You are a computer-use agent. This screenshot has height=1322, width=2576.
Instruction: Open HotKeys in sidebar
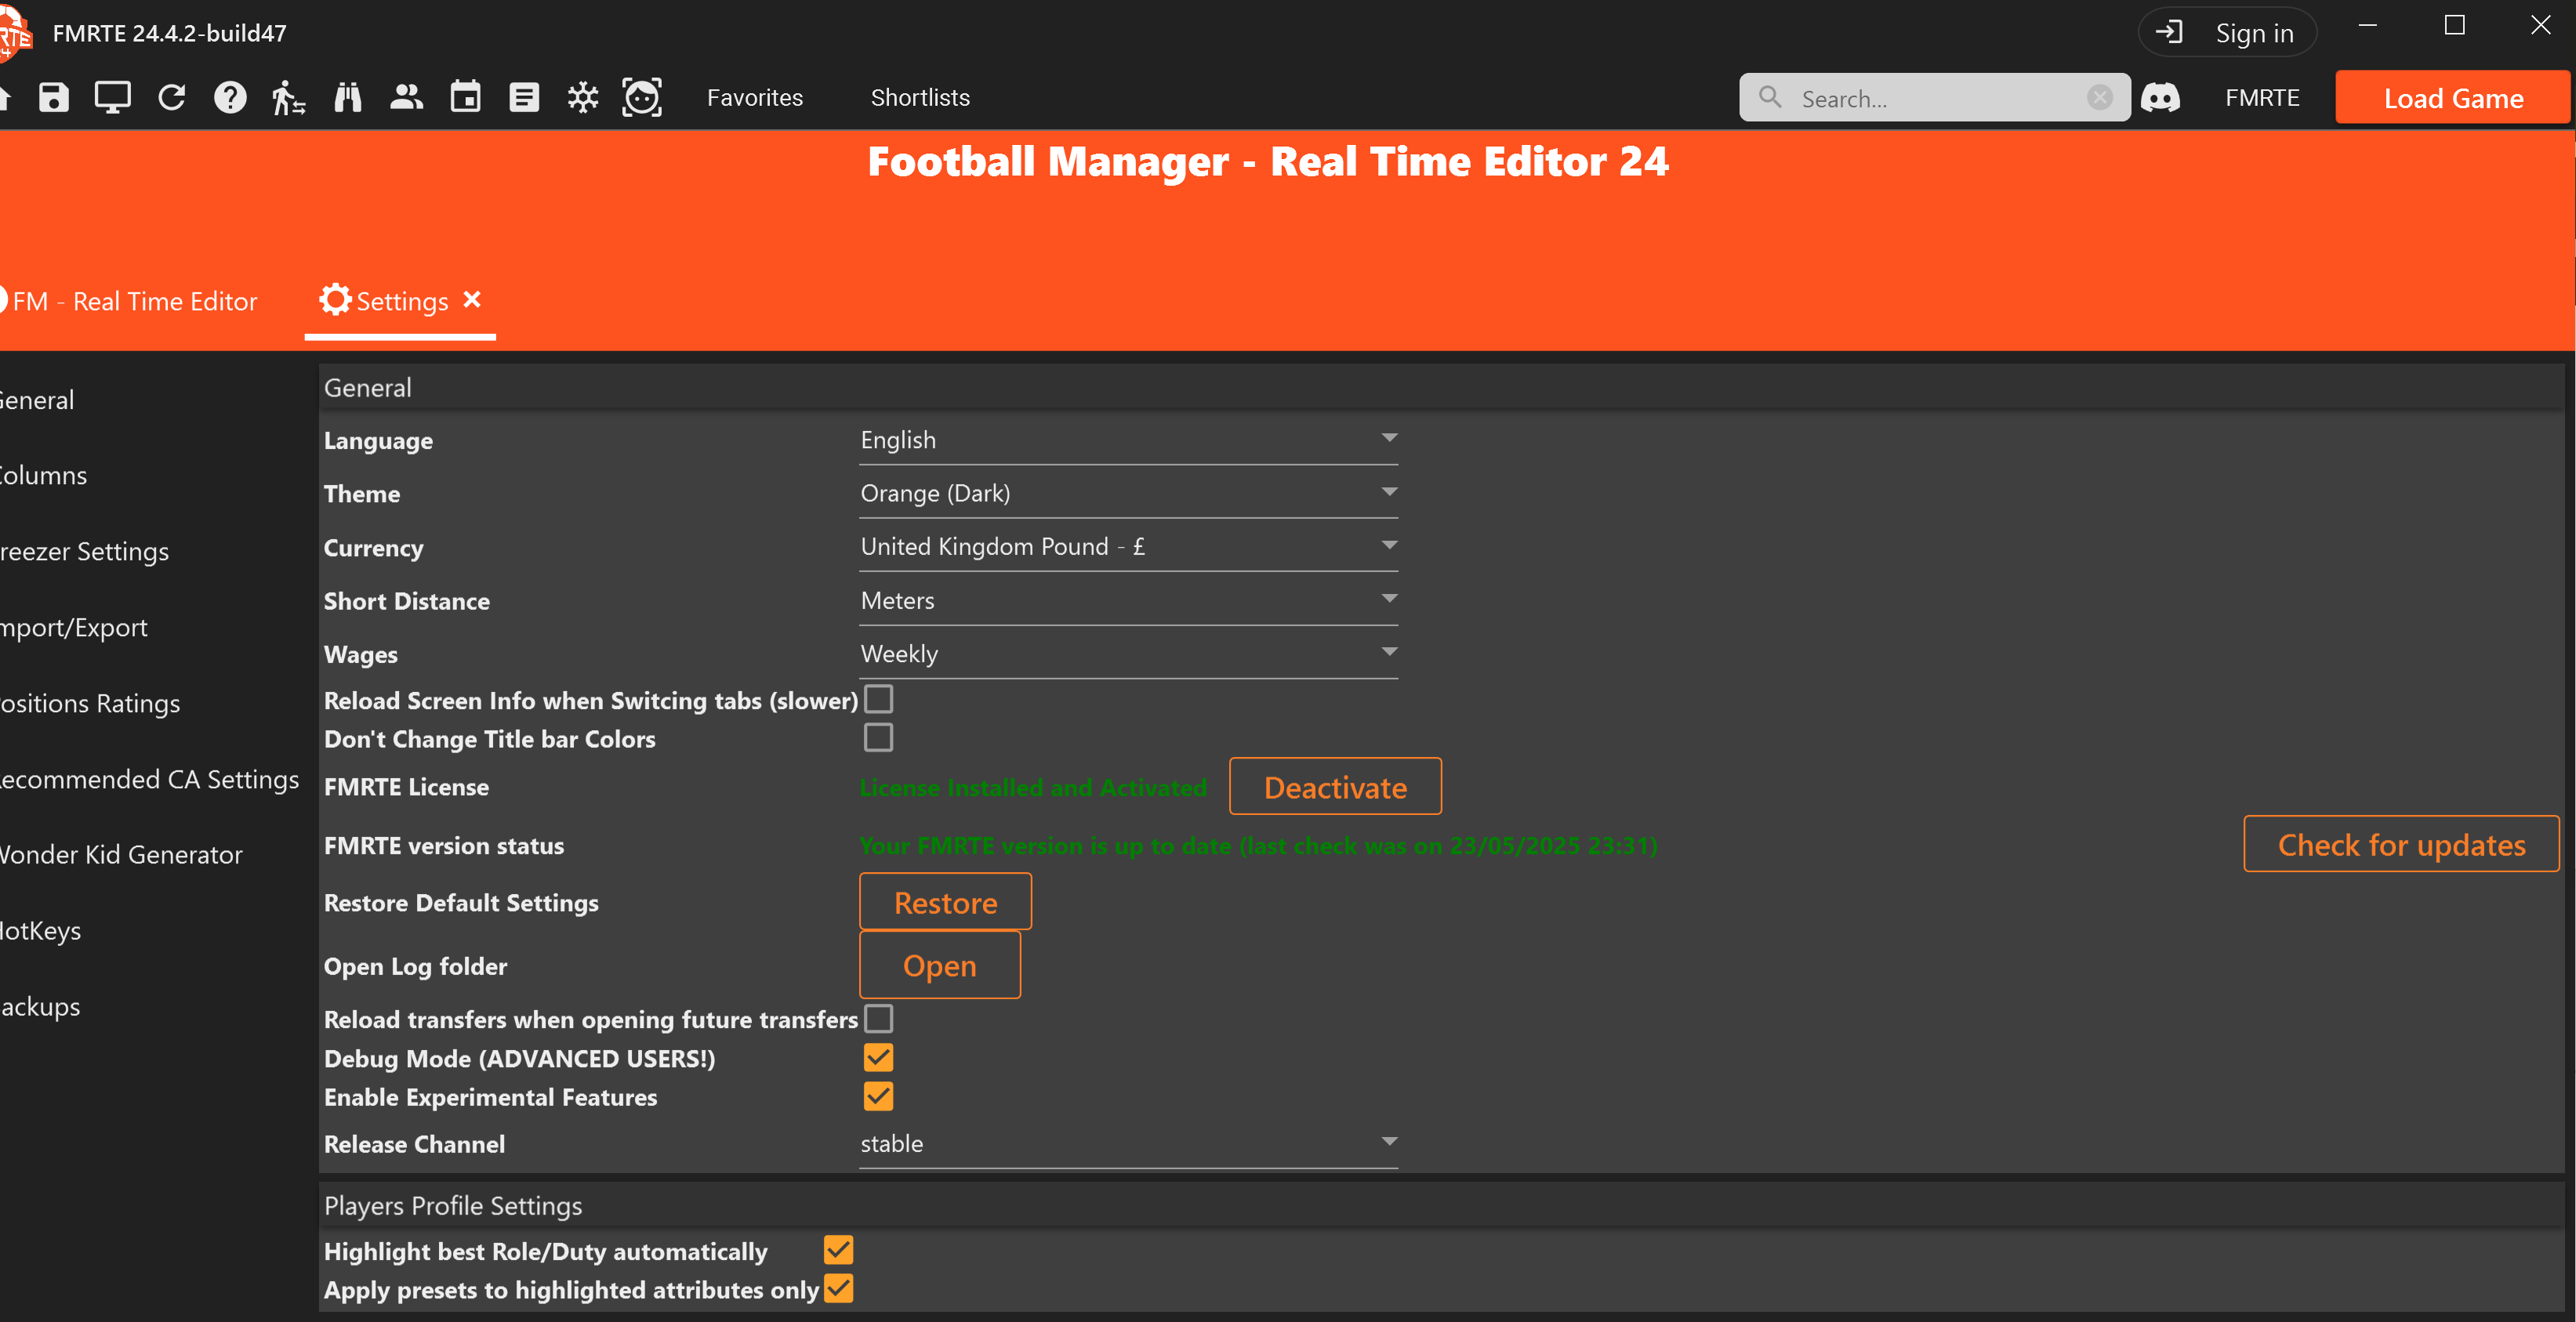click(40, 931)
